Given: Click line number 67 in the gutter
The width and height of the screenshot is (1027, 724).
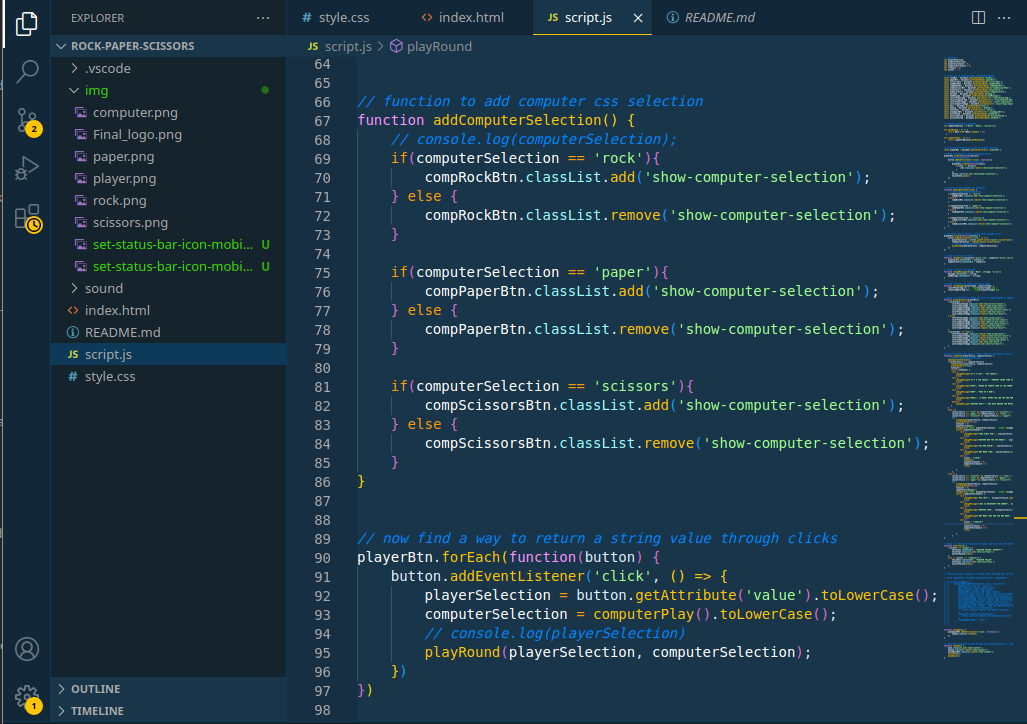Looking at the screenshot, I should click(x=322, y=121).
